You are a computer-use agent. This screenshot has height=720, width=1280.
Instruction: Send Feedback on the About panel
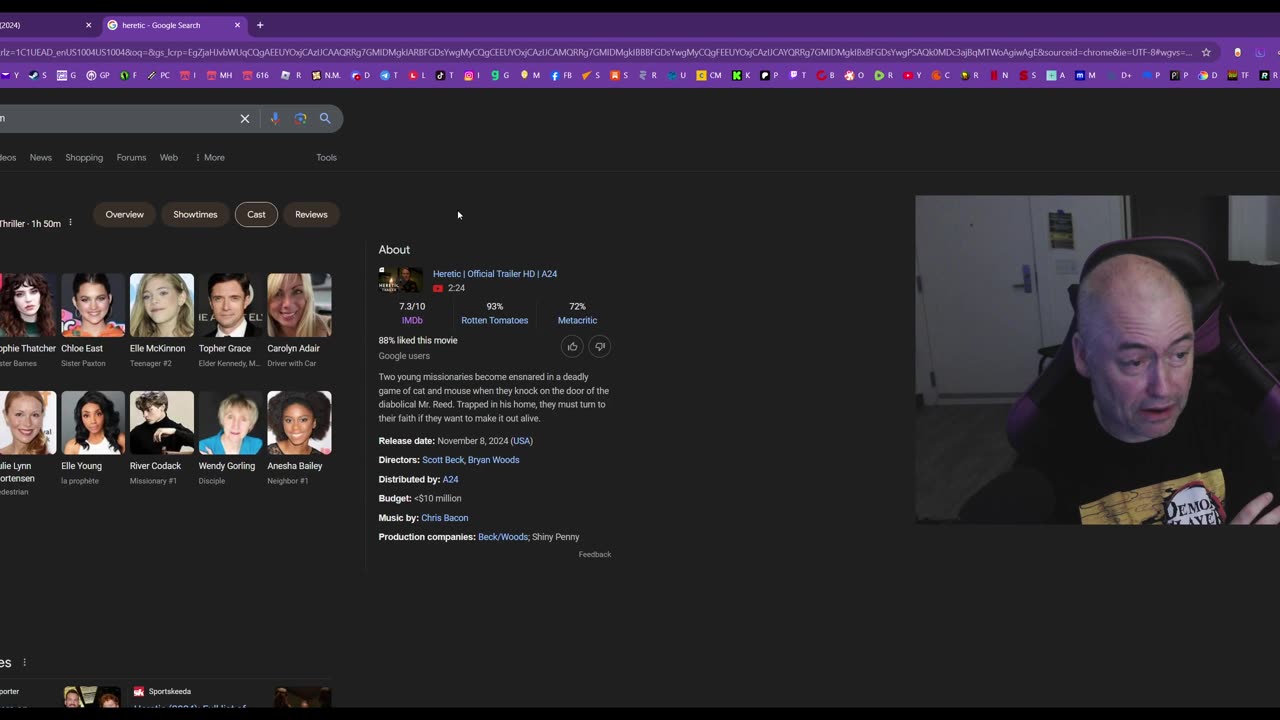tap(595, 554)
